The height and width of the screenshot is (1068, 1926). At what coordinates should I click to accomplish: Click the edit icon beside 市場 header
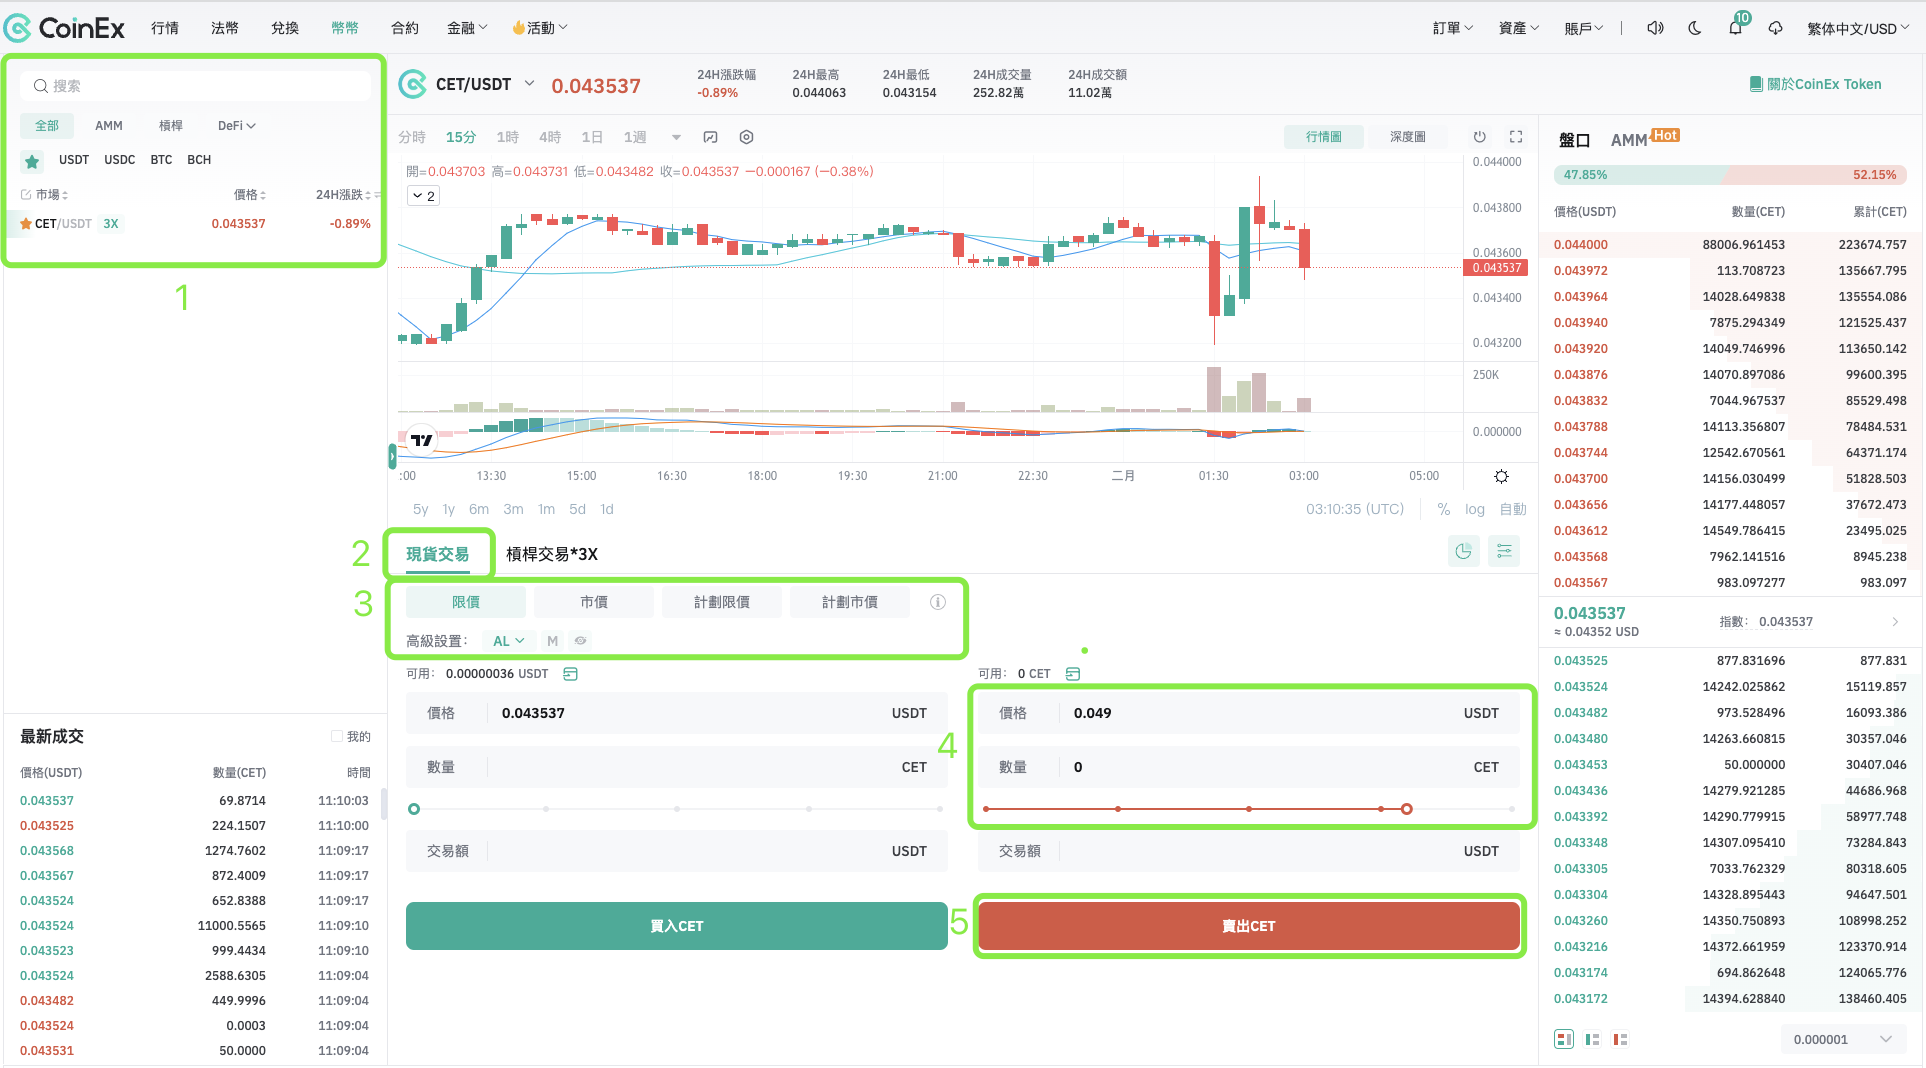point(26,195)
